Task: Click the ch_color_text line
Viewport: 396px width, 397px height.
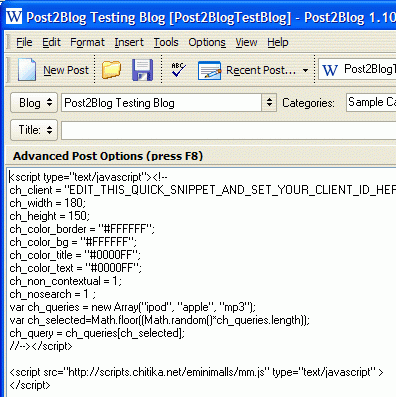Action: click(x=76, y=268)
